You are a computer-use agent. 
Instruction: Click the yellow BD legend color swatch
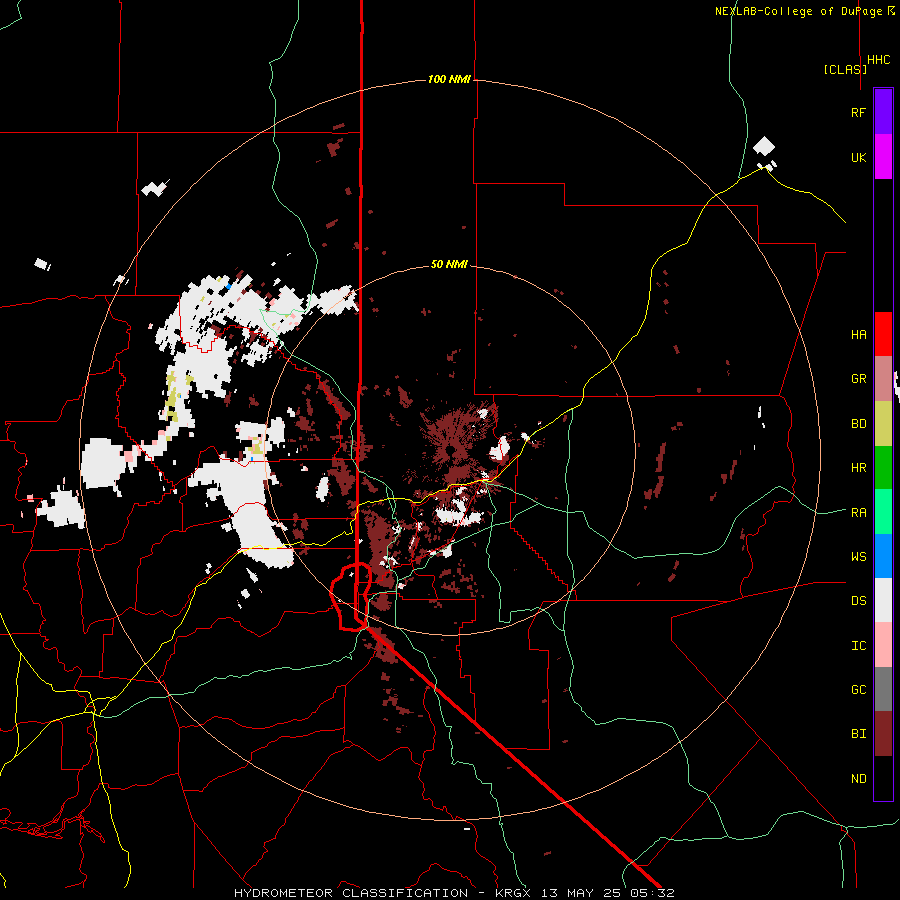[x=883, y=424]
